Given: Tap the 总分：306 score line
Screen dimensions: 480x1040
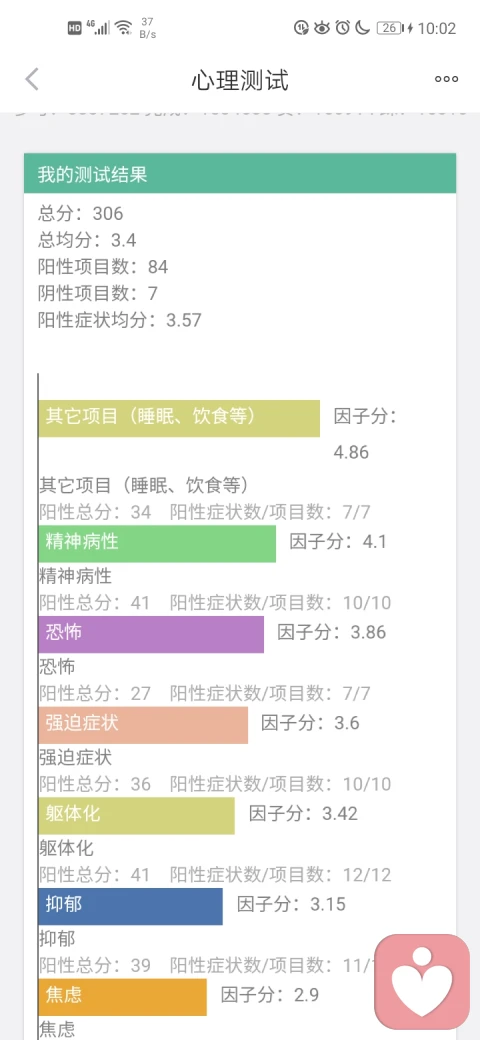Looking at the screenshot, I should coord(81,213).
